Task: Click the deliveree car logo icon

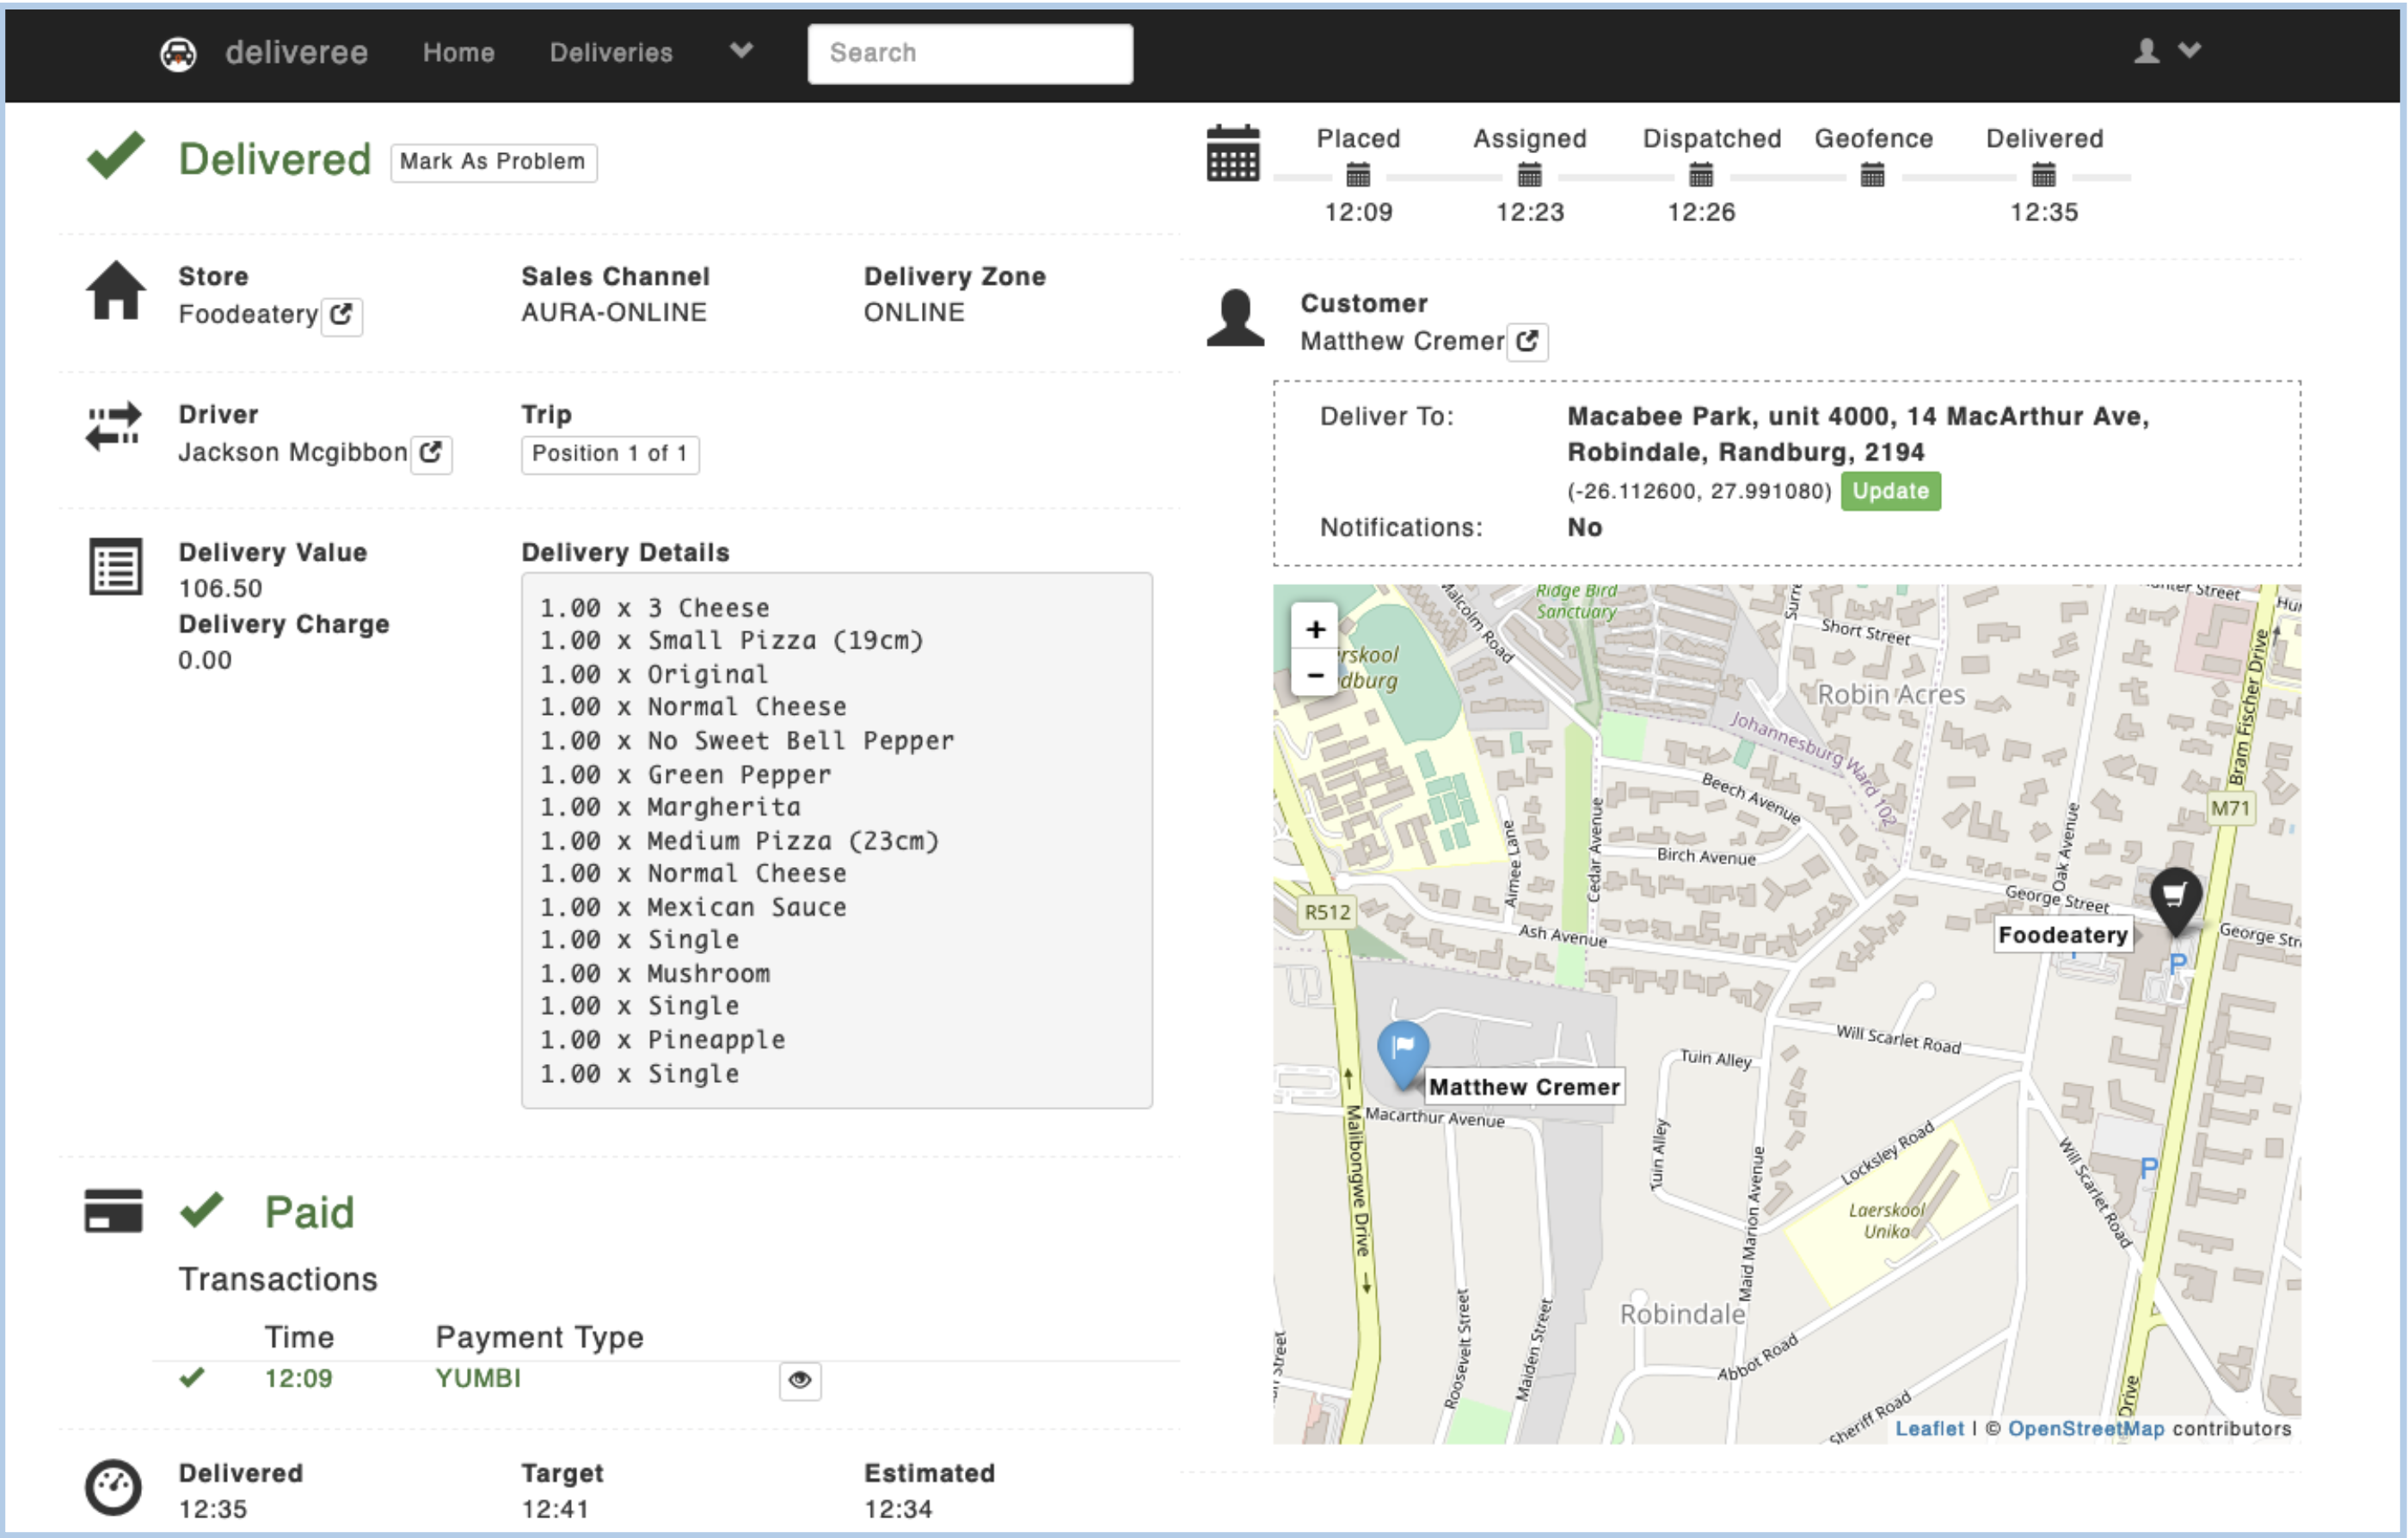Action: [x=178, y=53]
